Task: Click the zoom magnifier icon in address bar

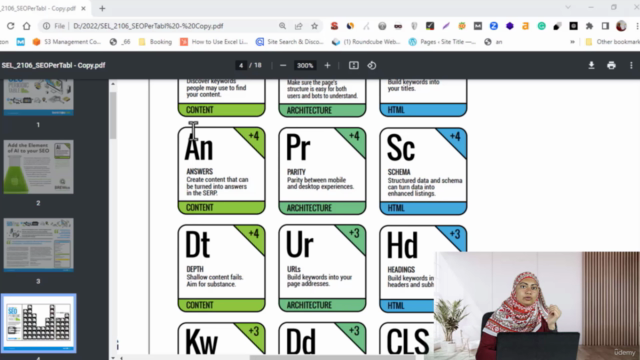Action: click(282, 26)
